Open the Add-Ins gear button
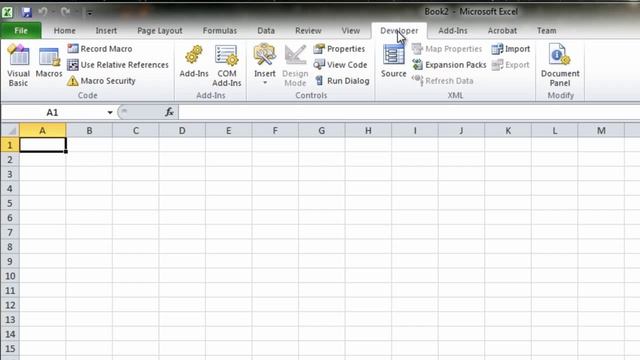640x360 pixels. 194,61
